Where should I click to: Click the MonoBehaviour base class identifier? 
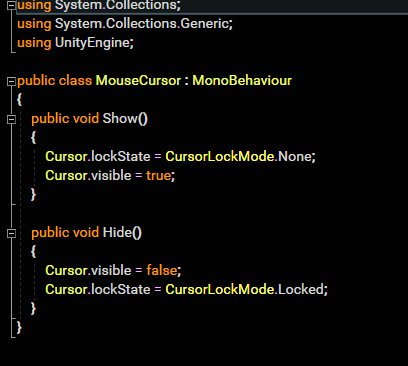pos(242,81)
